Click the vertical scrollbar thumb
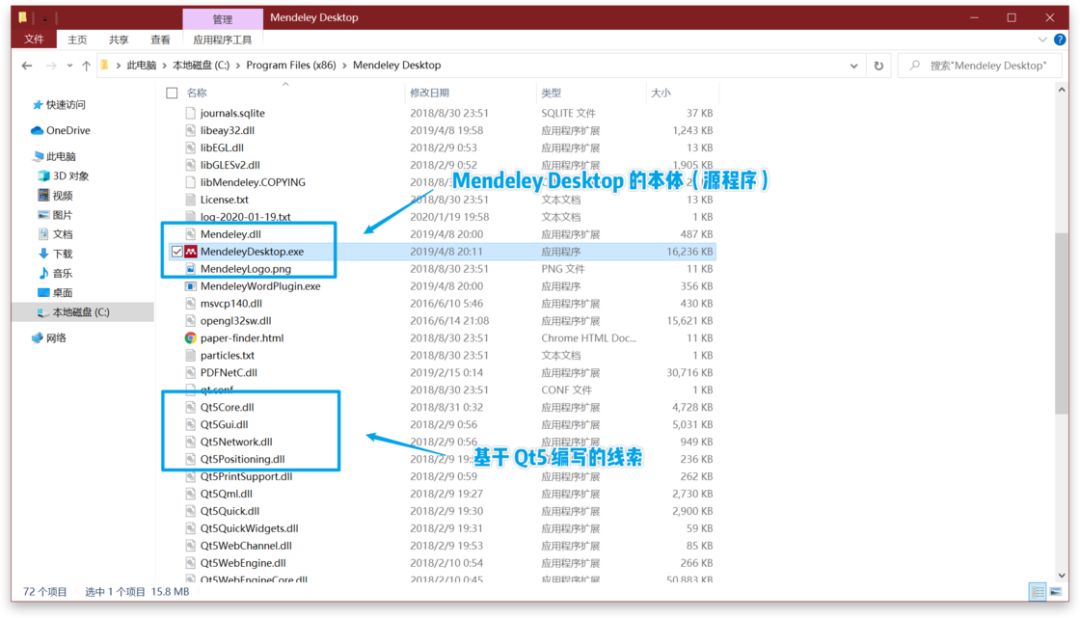Viewport: 1080px width, 618px height. point(1061,324)
